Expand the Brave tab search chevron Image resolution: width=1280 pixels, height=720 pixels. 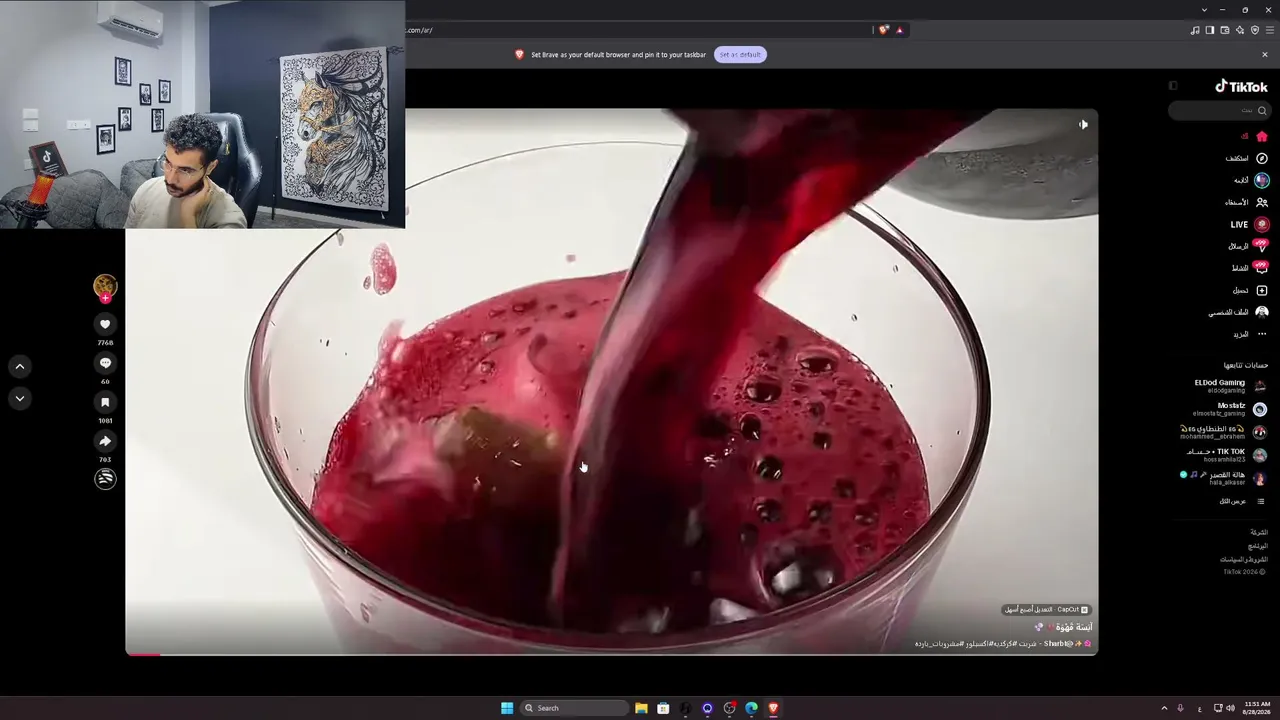pyautogui.click(x=1204, y=10)
